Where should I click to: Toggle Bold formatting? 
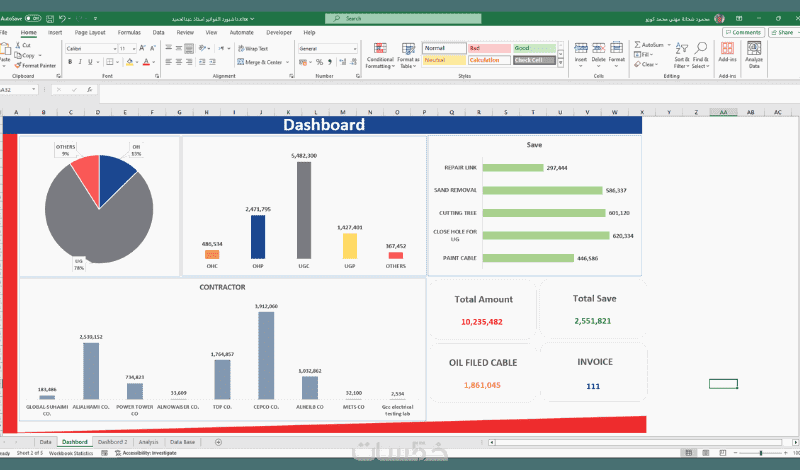70,62
